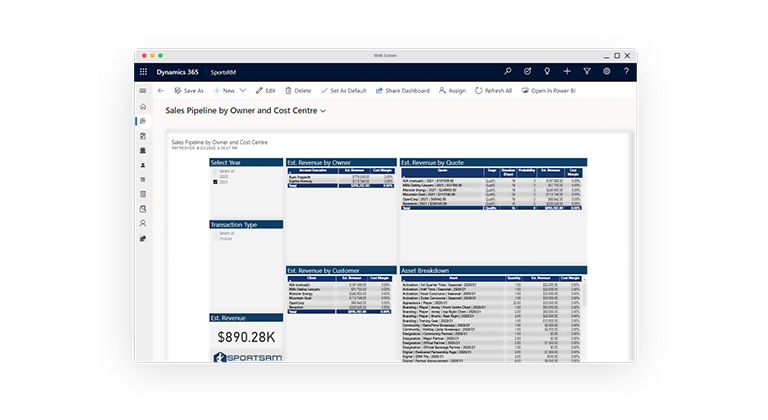Click the Assign command
The image size is (768, 420).
(x=452, y=91)
